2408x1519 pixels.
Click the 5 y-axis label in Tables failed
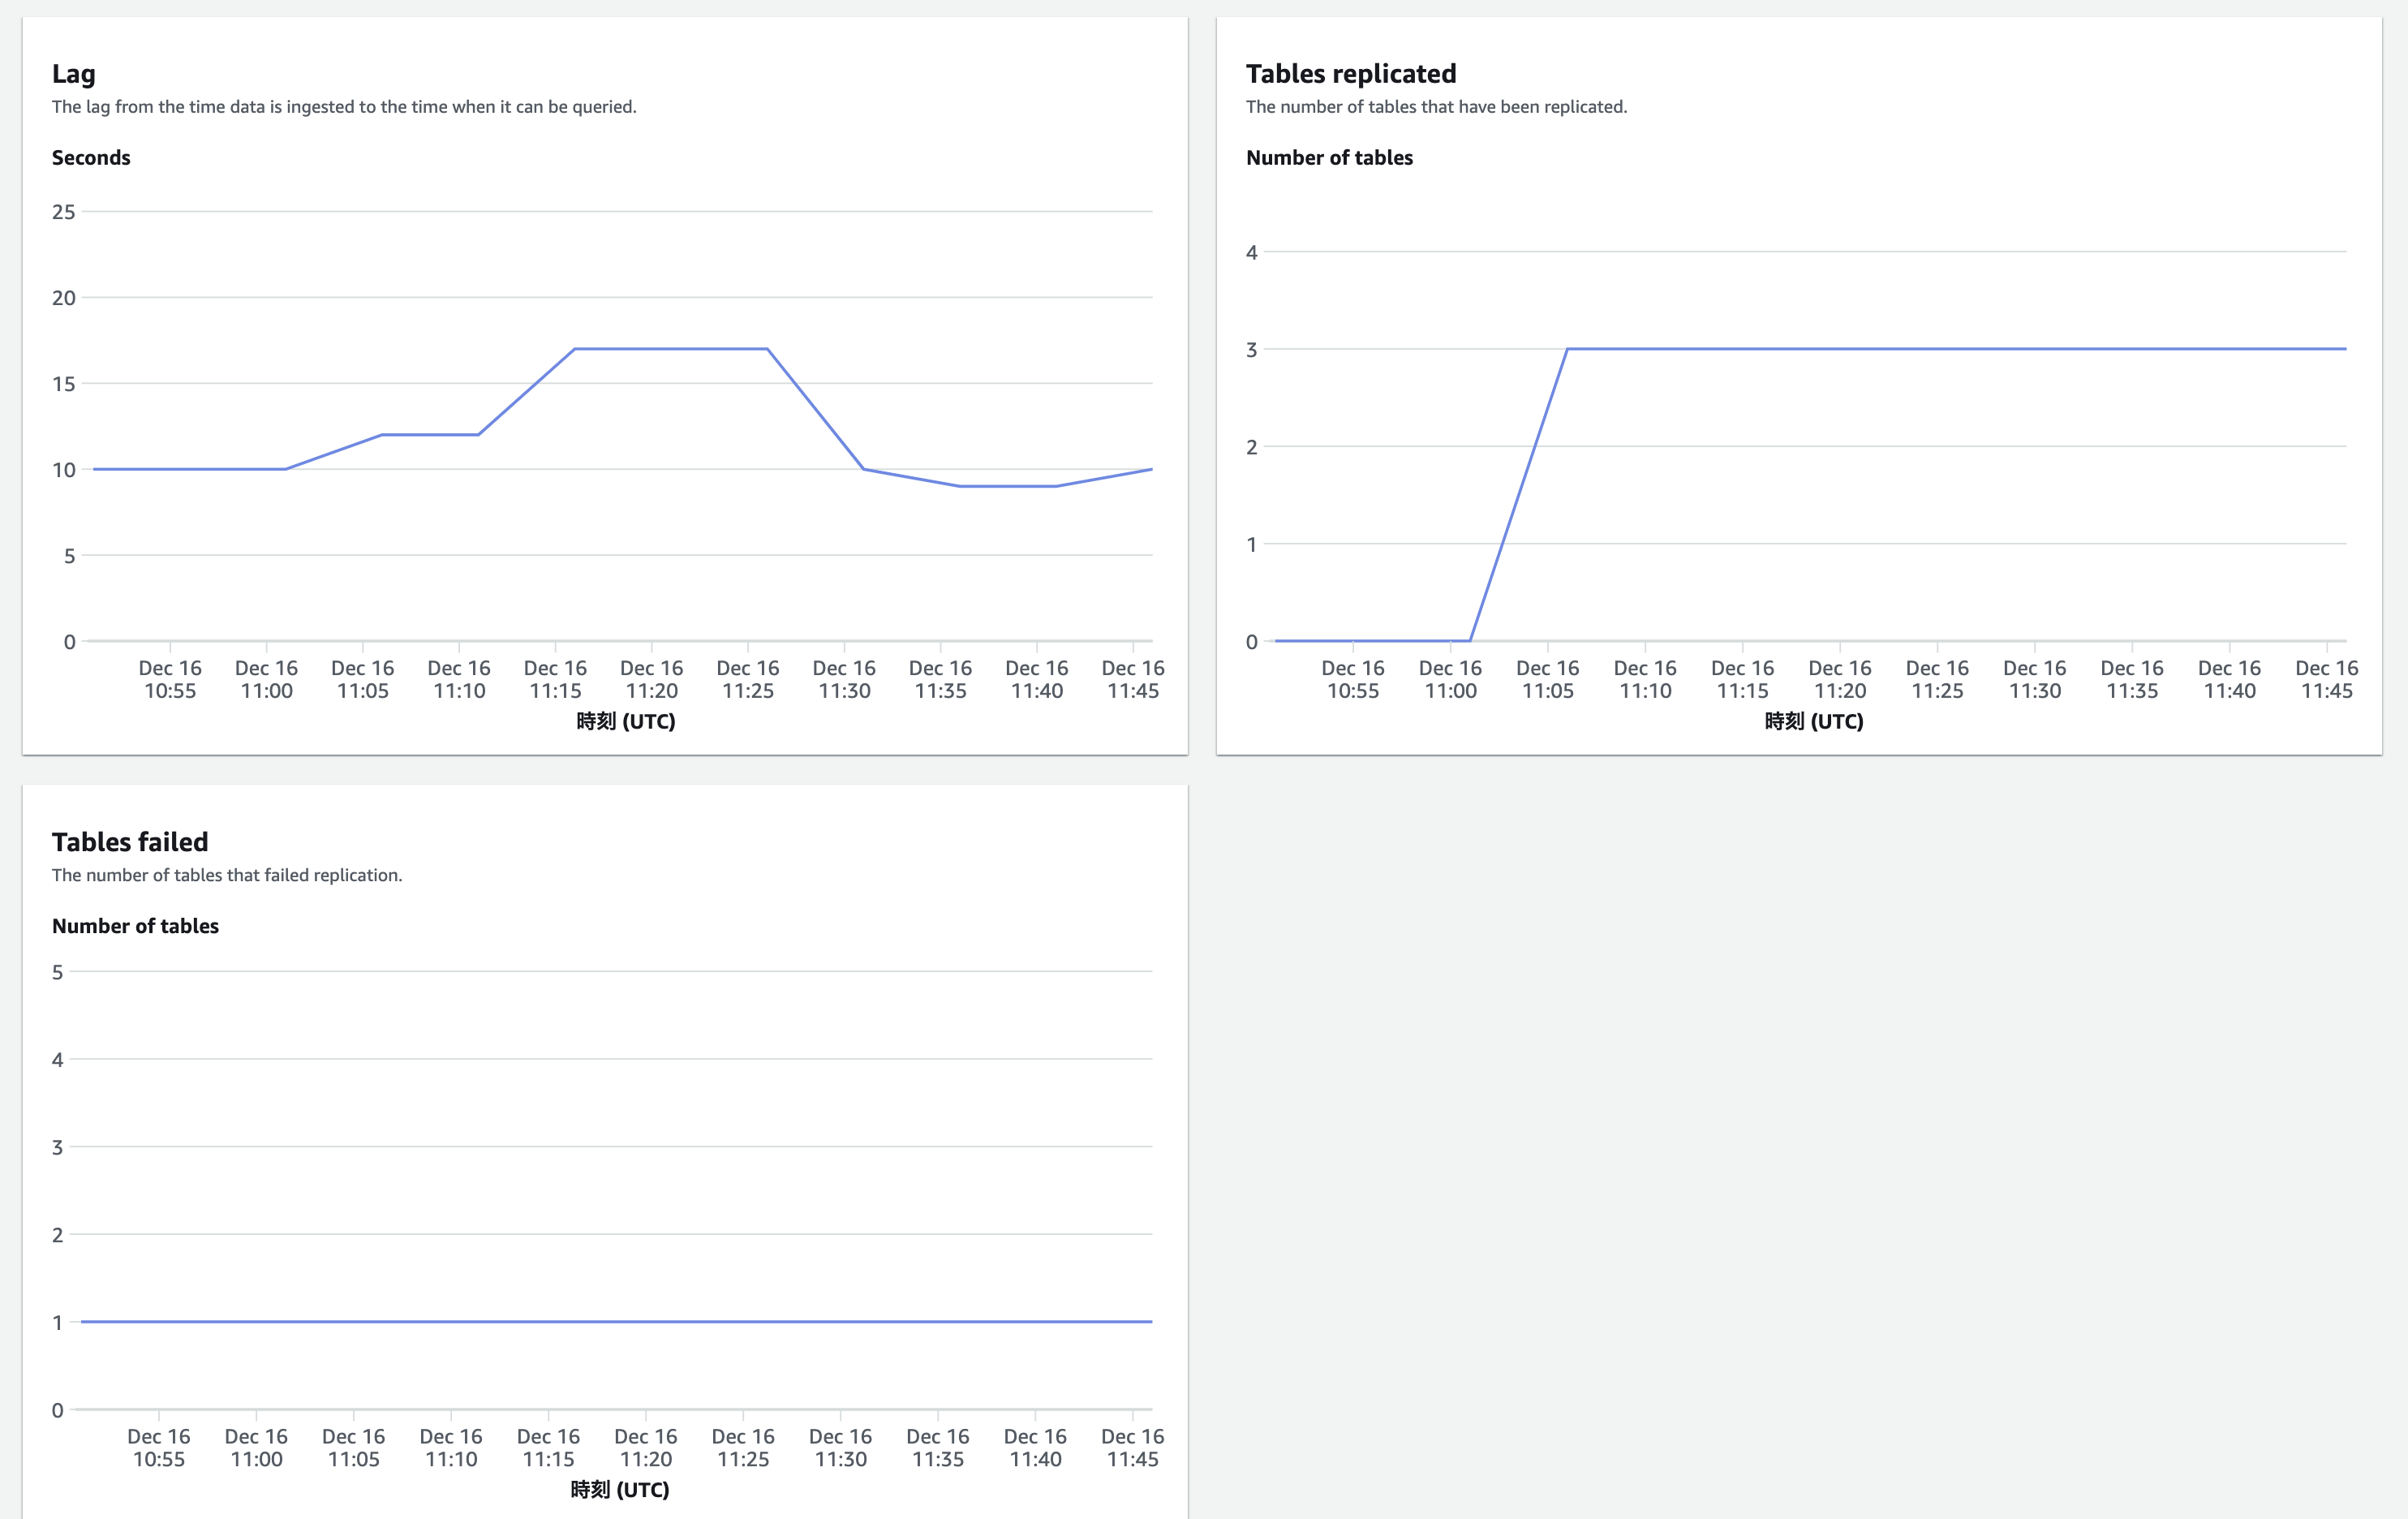[x=57, y=972]
